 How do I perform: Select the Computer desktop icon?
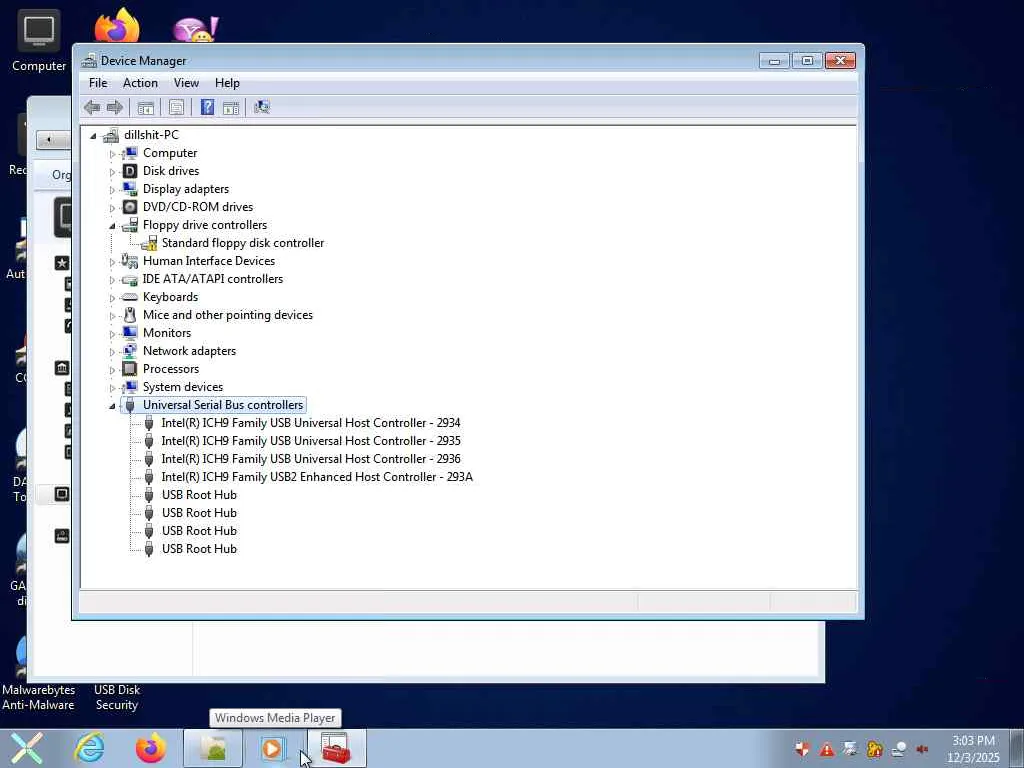[39, 30]
